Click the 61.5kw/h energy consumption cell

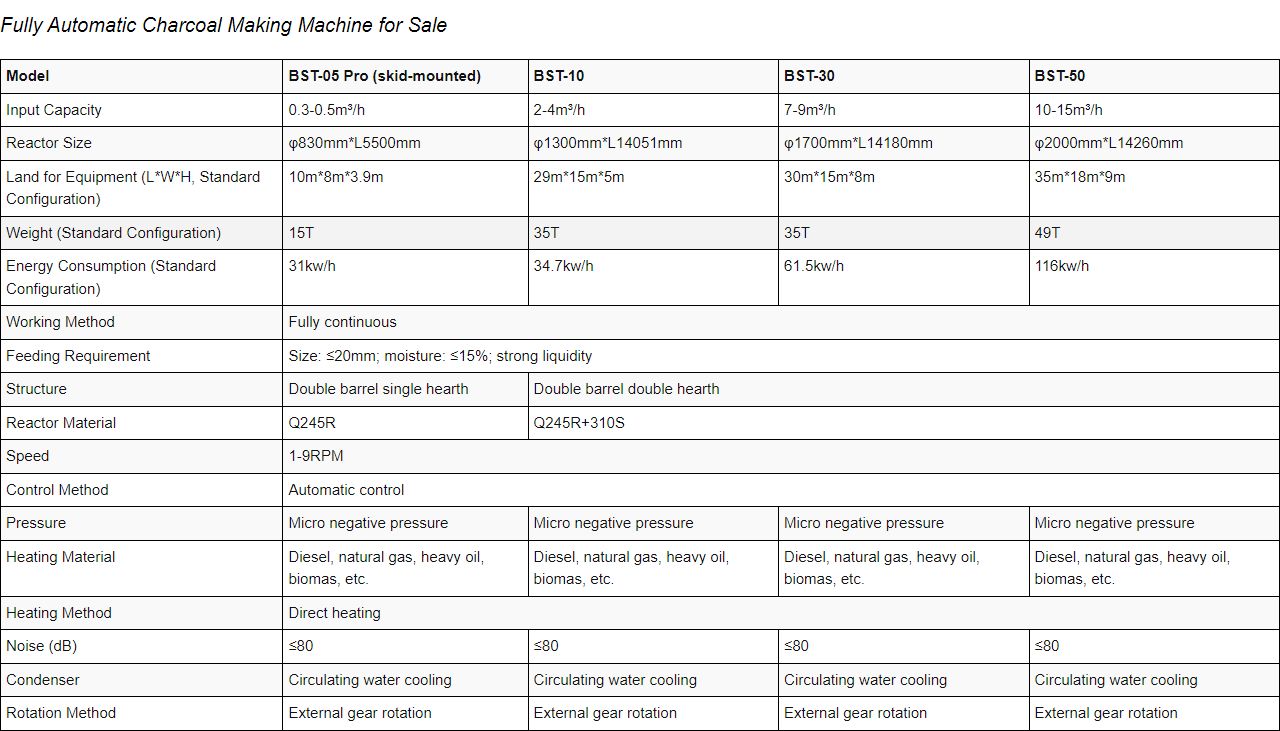pos(903,277)
